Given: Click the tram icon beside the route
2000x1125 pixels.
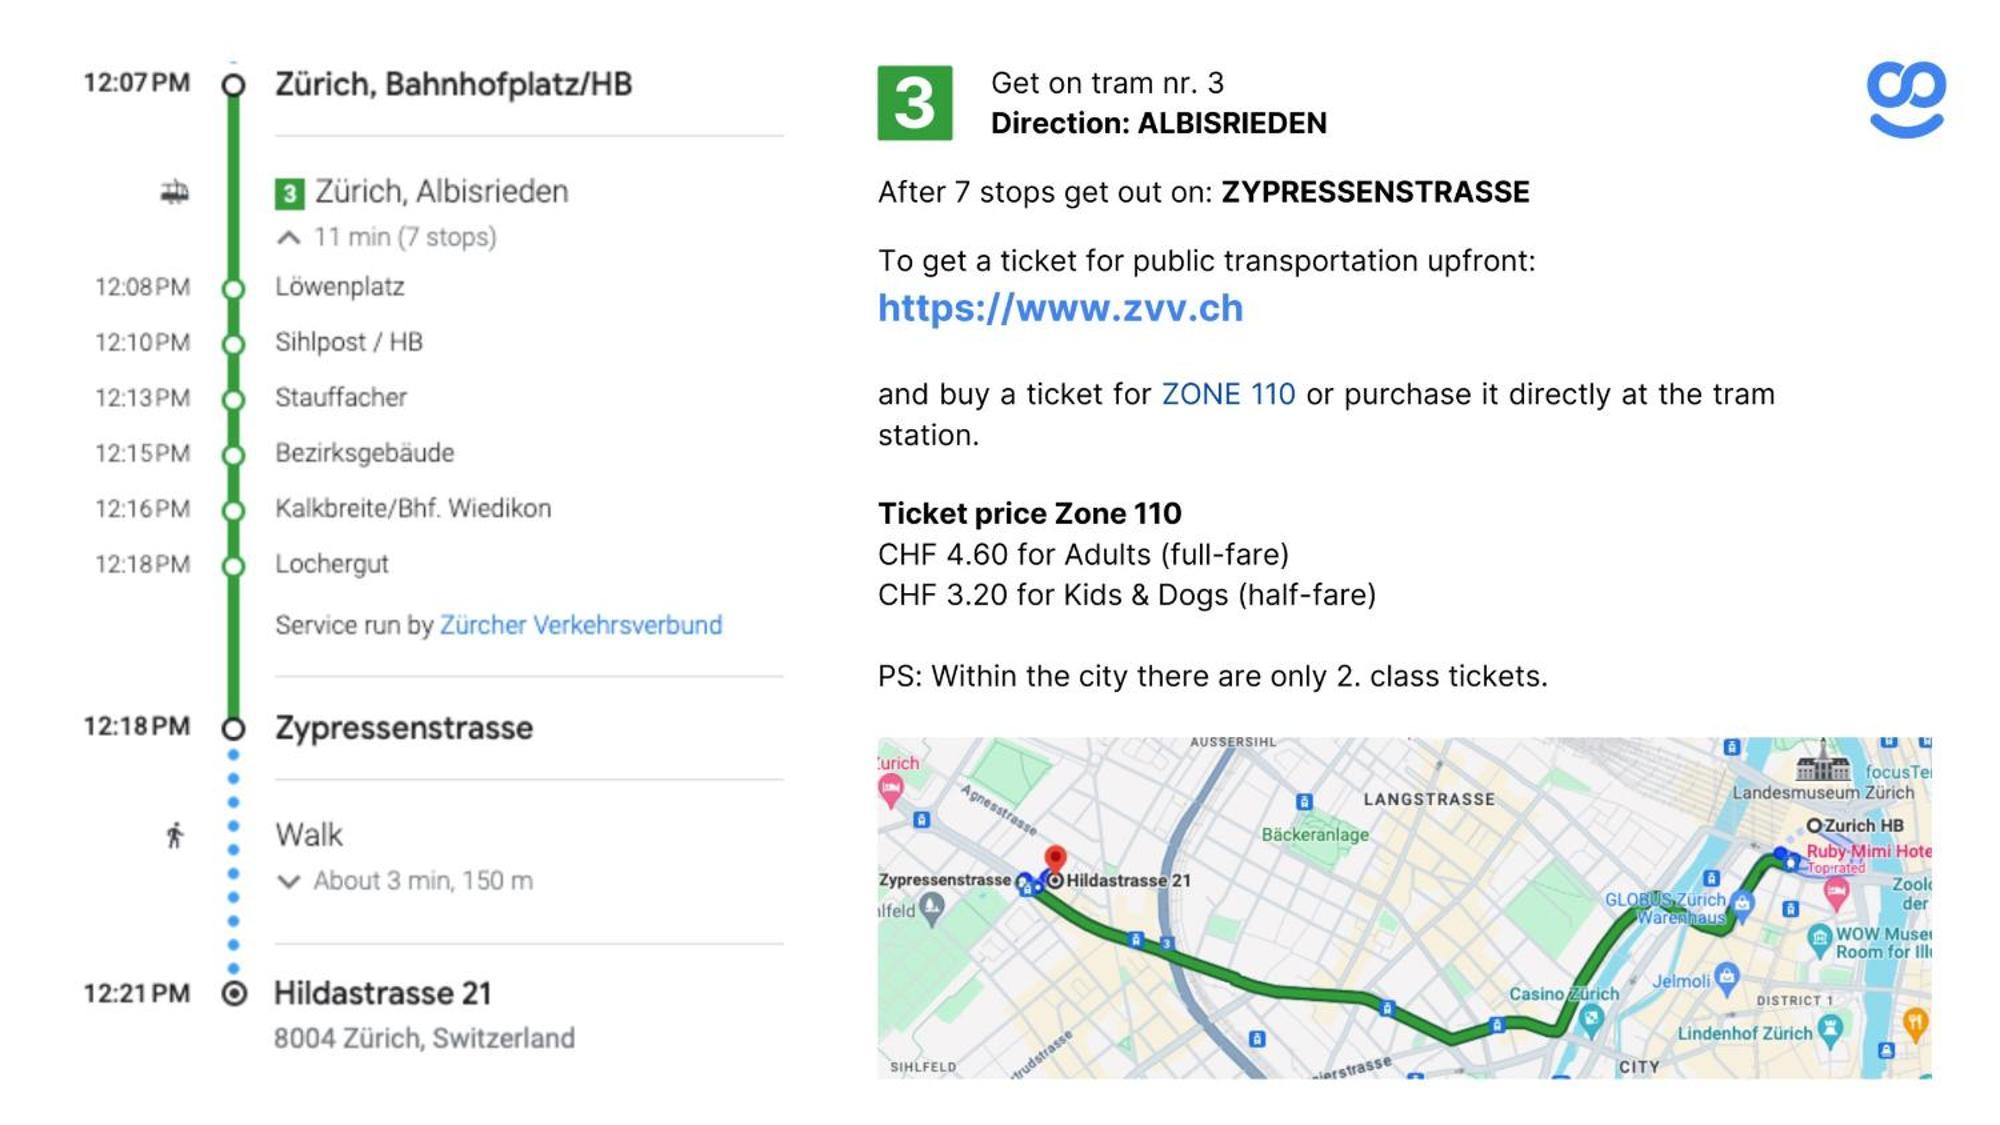Looking at the screenshot, I should click(x=175, y=191).
